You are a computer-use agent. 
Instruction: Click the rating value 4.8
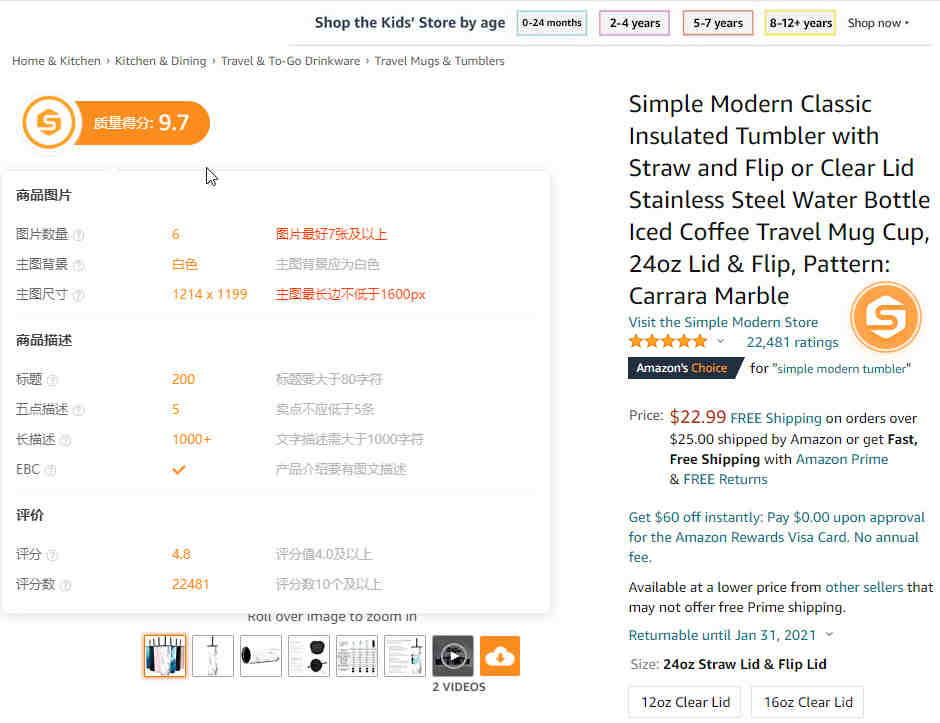coord(181,554)
